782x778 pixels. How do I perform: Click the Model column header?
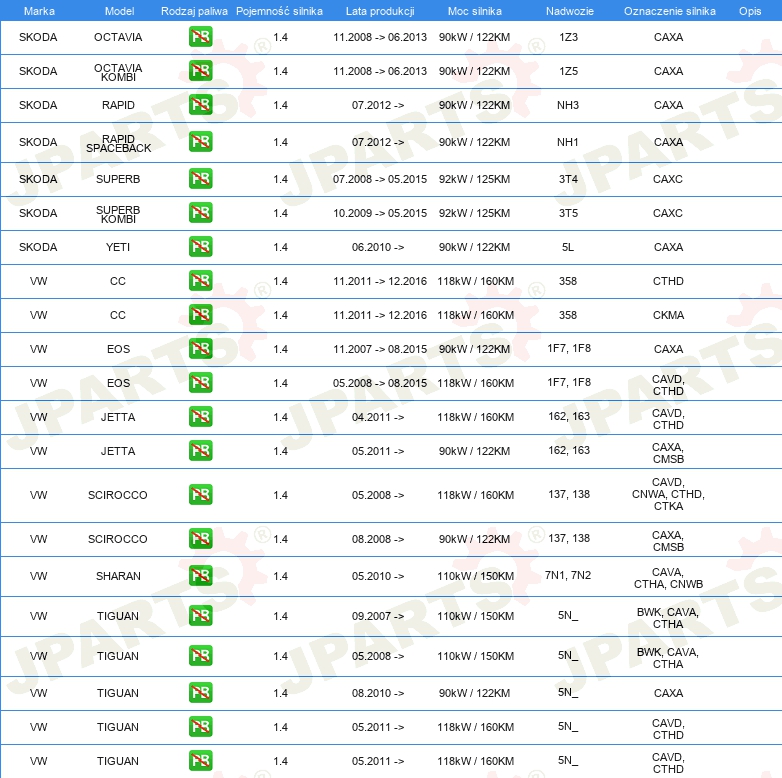119,11
